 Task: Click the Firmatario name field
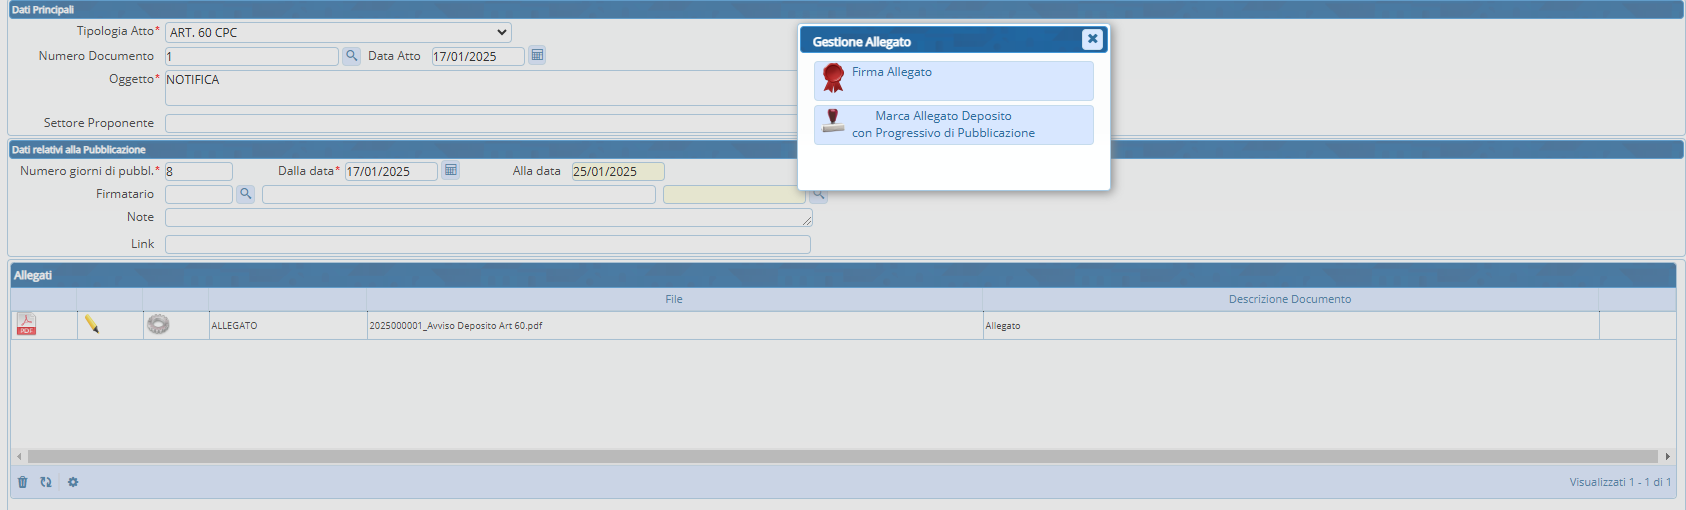[459, 194]
